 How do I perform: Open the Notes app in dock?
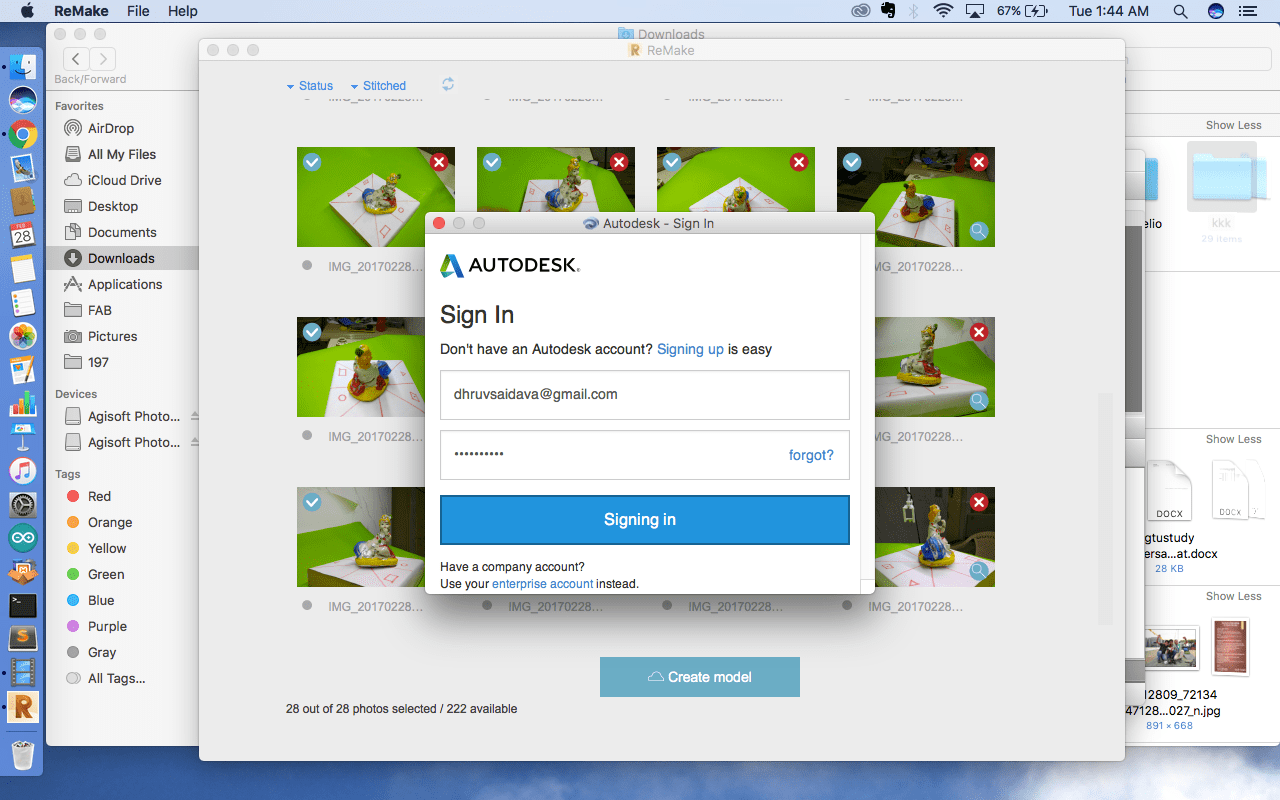(23, 268)
